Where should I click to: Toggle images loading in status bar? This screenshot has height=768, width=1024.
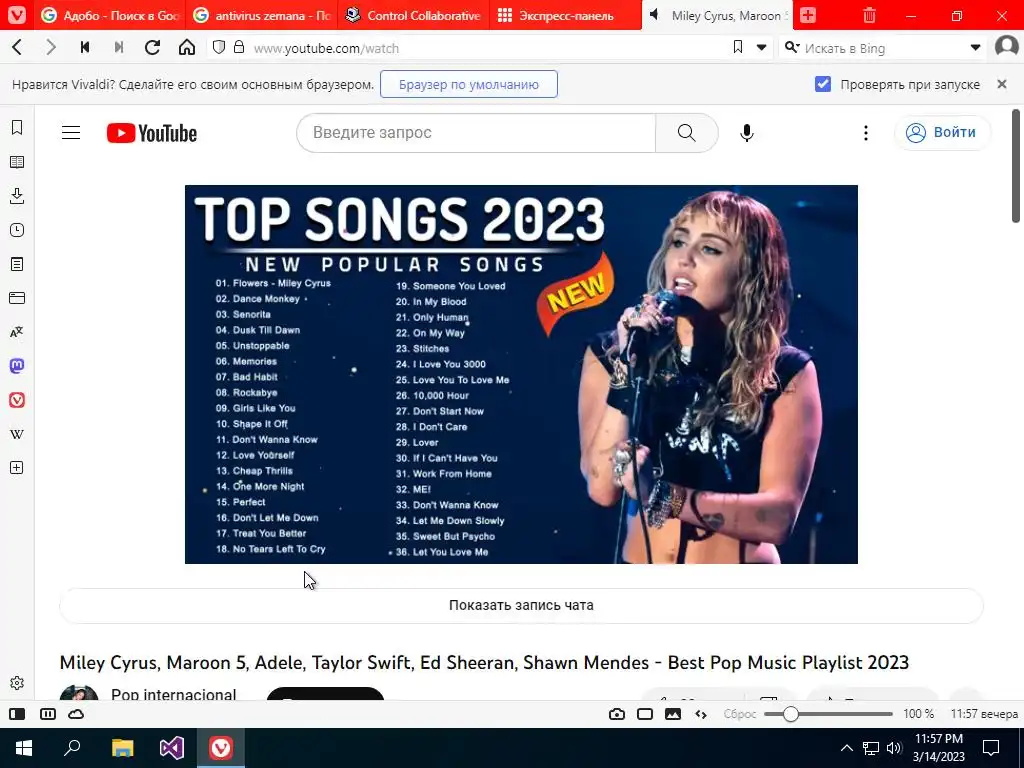[673, 714]
